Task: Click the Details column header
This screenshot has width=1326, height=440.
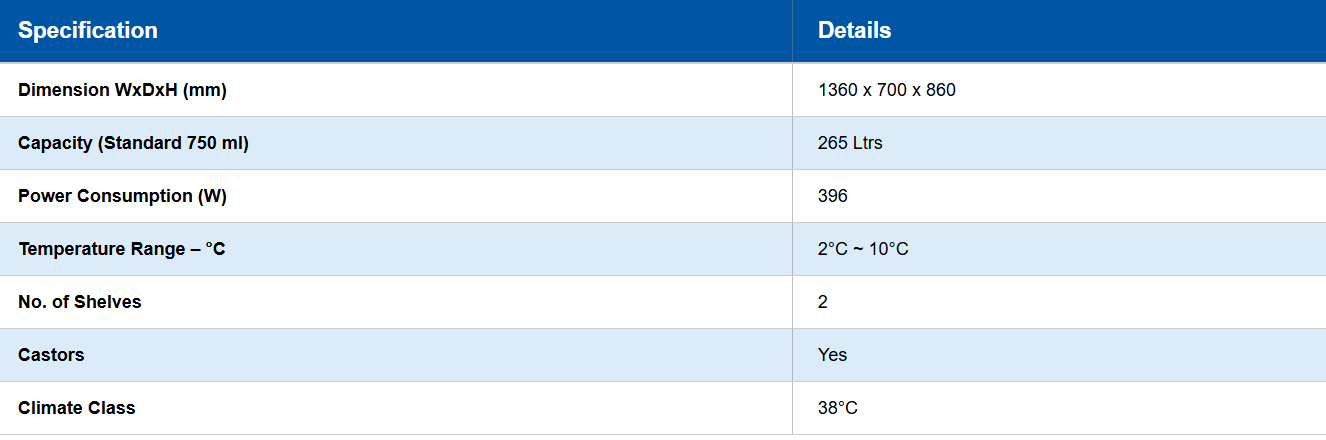Action: (854, 31)
